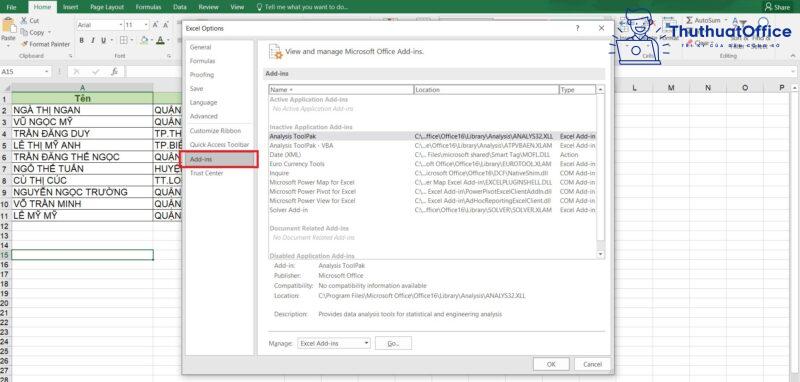Image resolution: width=800 pixels, height=382 pixels.
Task: Expand the Borders dropdown arrow
Action: (132, 41)
